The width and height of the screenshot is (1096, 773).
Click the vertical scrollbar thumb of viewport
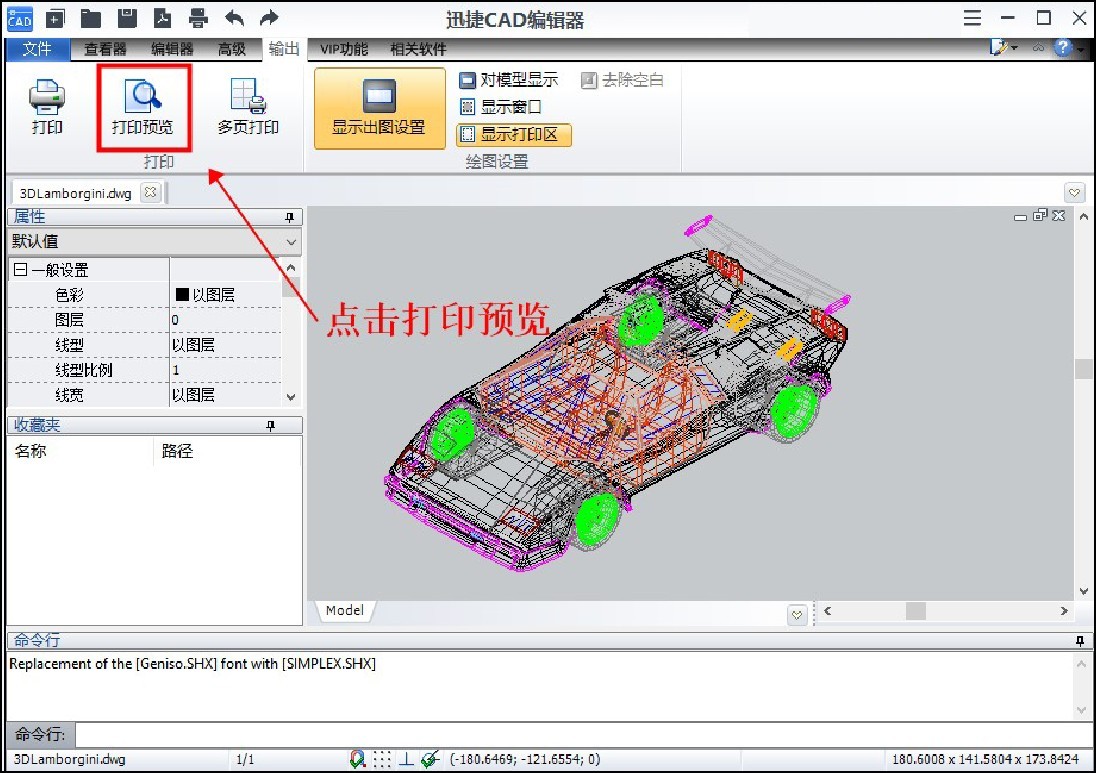point(1083,368)
